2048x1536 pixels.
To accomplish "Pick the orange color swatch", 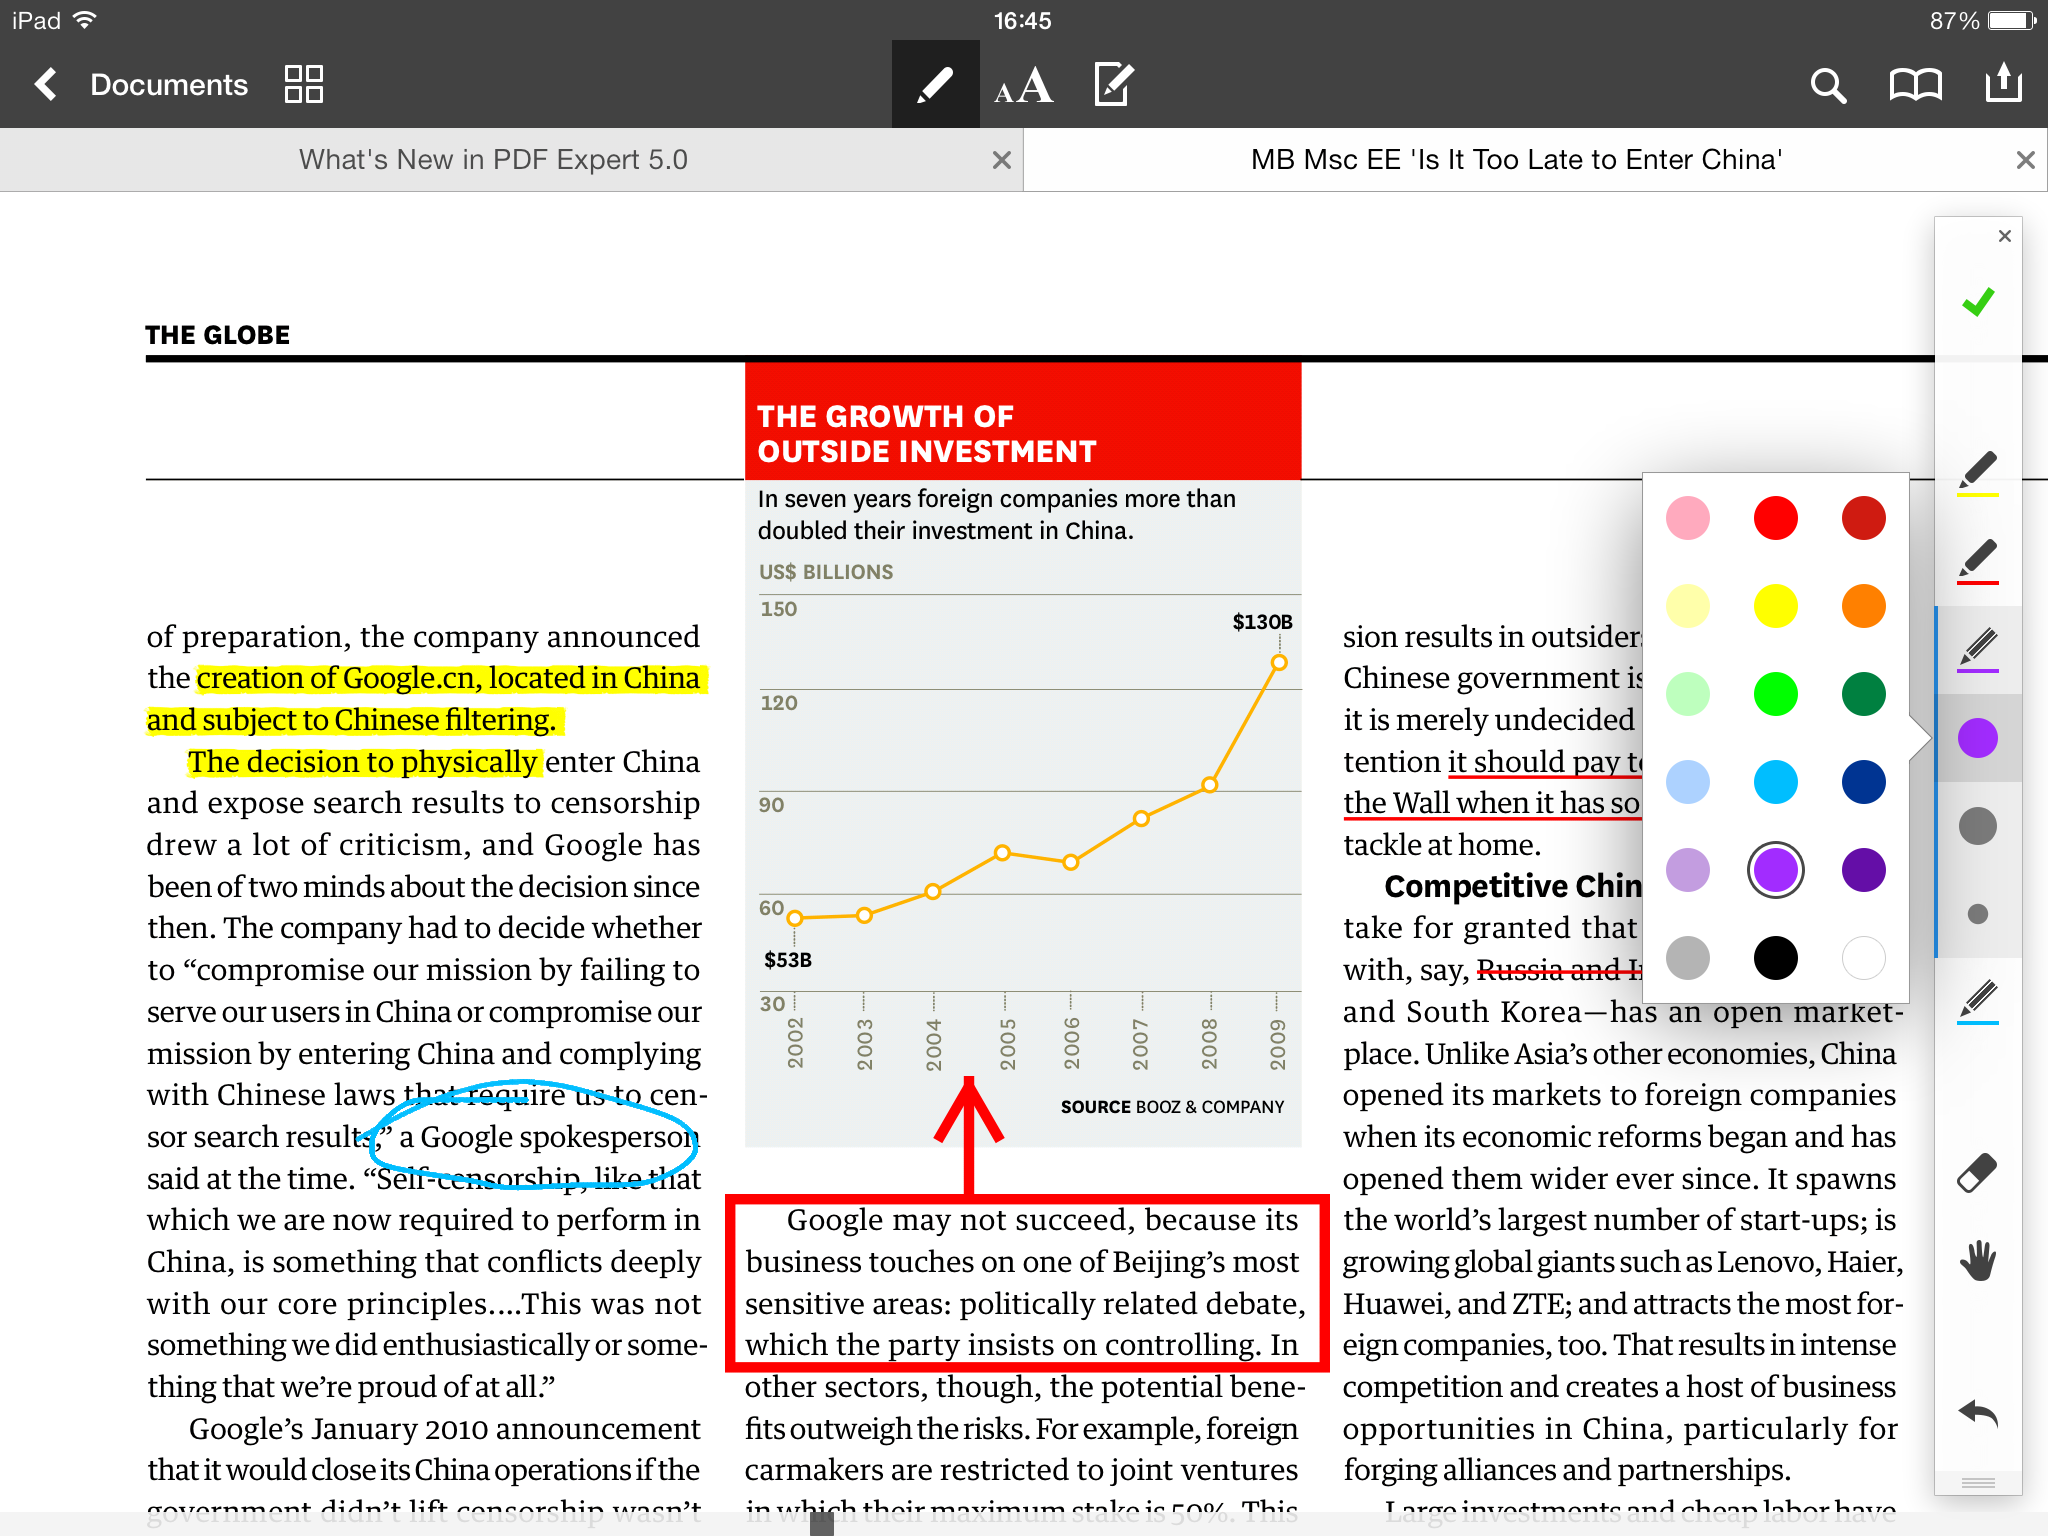I will pos(1863,606).
